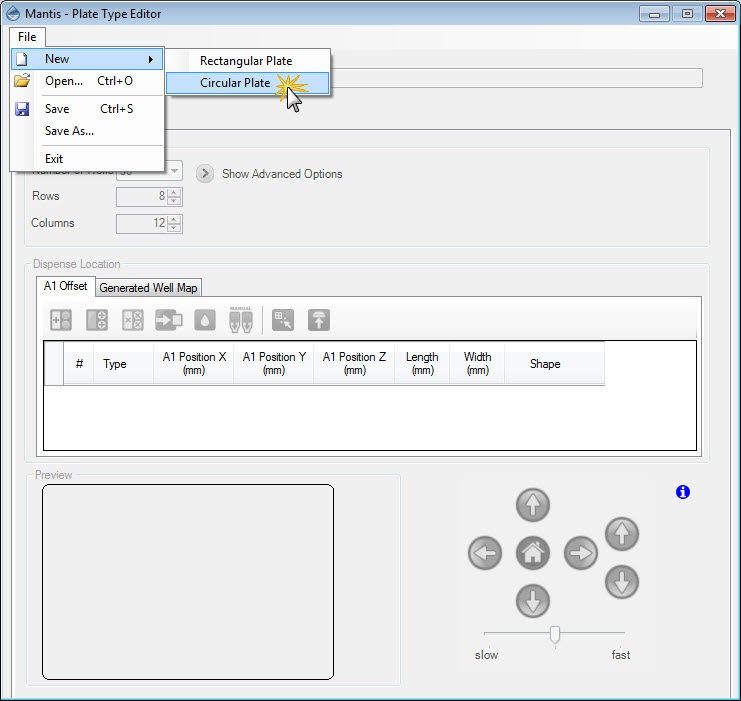Image resolution: width=741 pixels, height=701 pixels.
Task: Click the 'fast' label under slider
Action: (x=620, y=655)
